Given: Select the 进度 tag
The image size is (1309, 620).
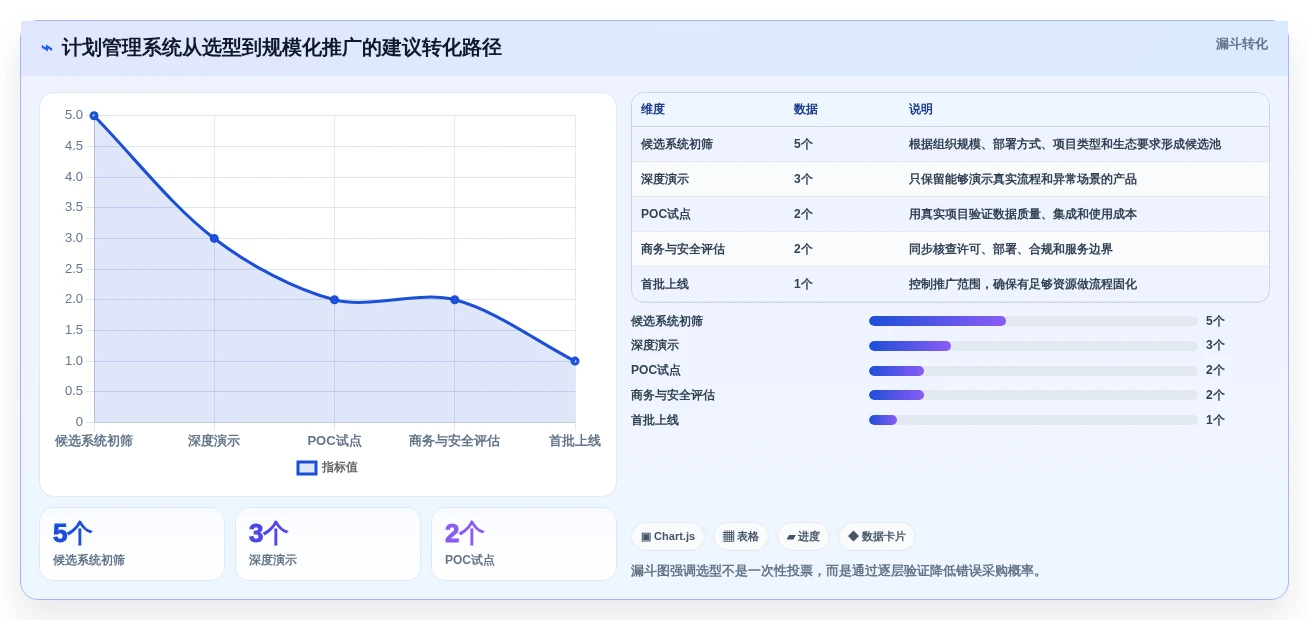Looking at the screenshot, I should coord(803,537).
